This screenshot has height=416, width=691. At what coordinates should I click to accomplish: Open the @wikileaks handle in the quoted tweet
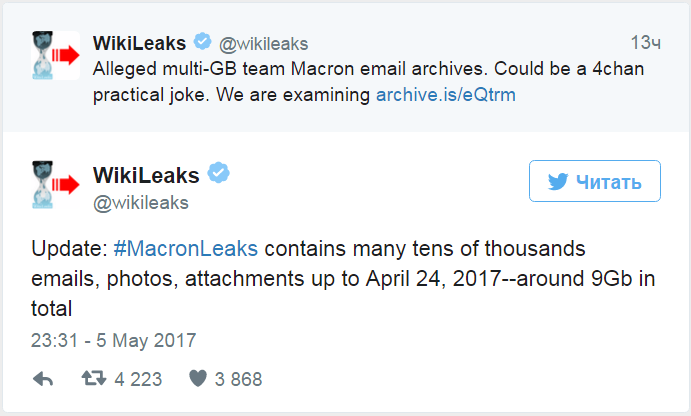[x=264, y=44]
